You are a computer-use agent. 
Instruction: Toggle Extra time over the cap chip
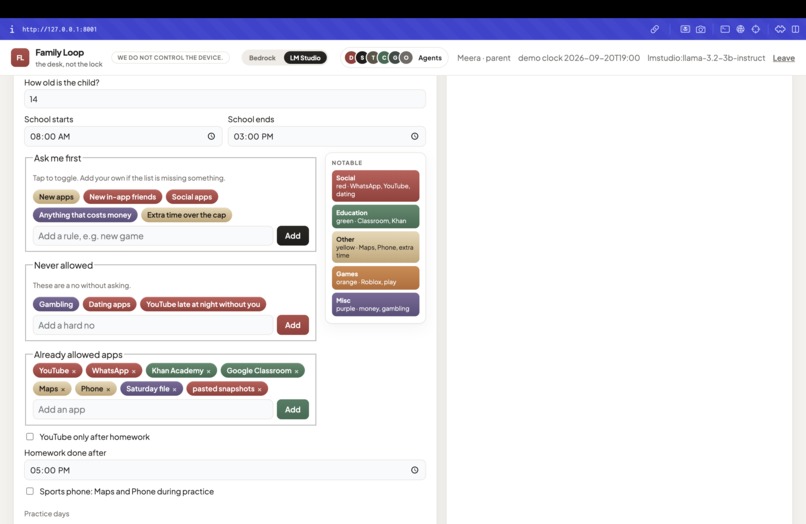186,215
